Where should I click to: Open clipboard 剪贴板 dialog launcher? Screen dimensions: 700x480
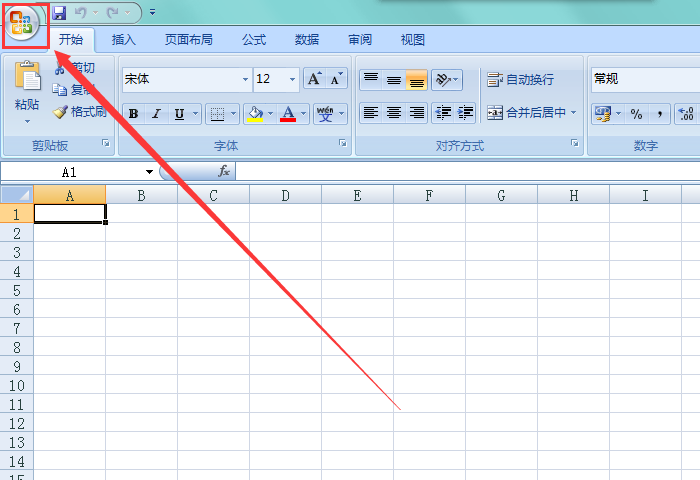(x=106, y=143)
